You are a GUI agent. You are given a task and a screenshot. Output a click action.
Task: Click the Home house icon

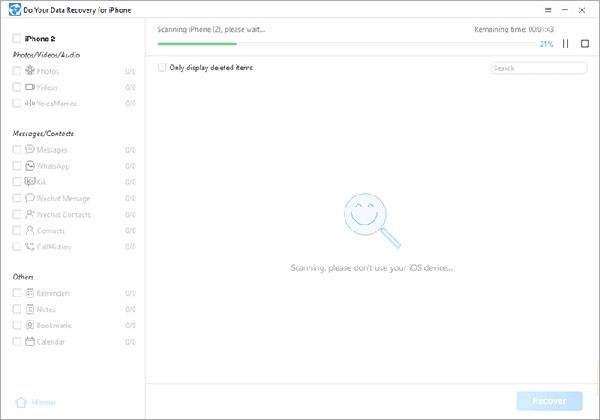(21, 402)
